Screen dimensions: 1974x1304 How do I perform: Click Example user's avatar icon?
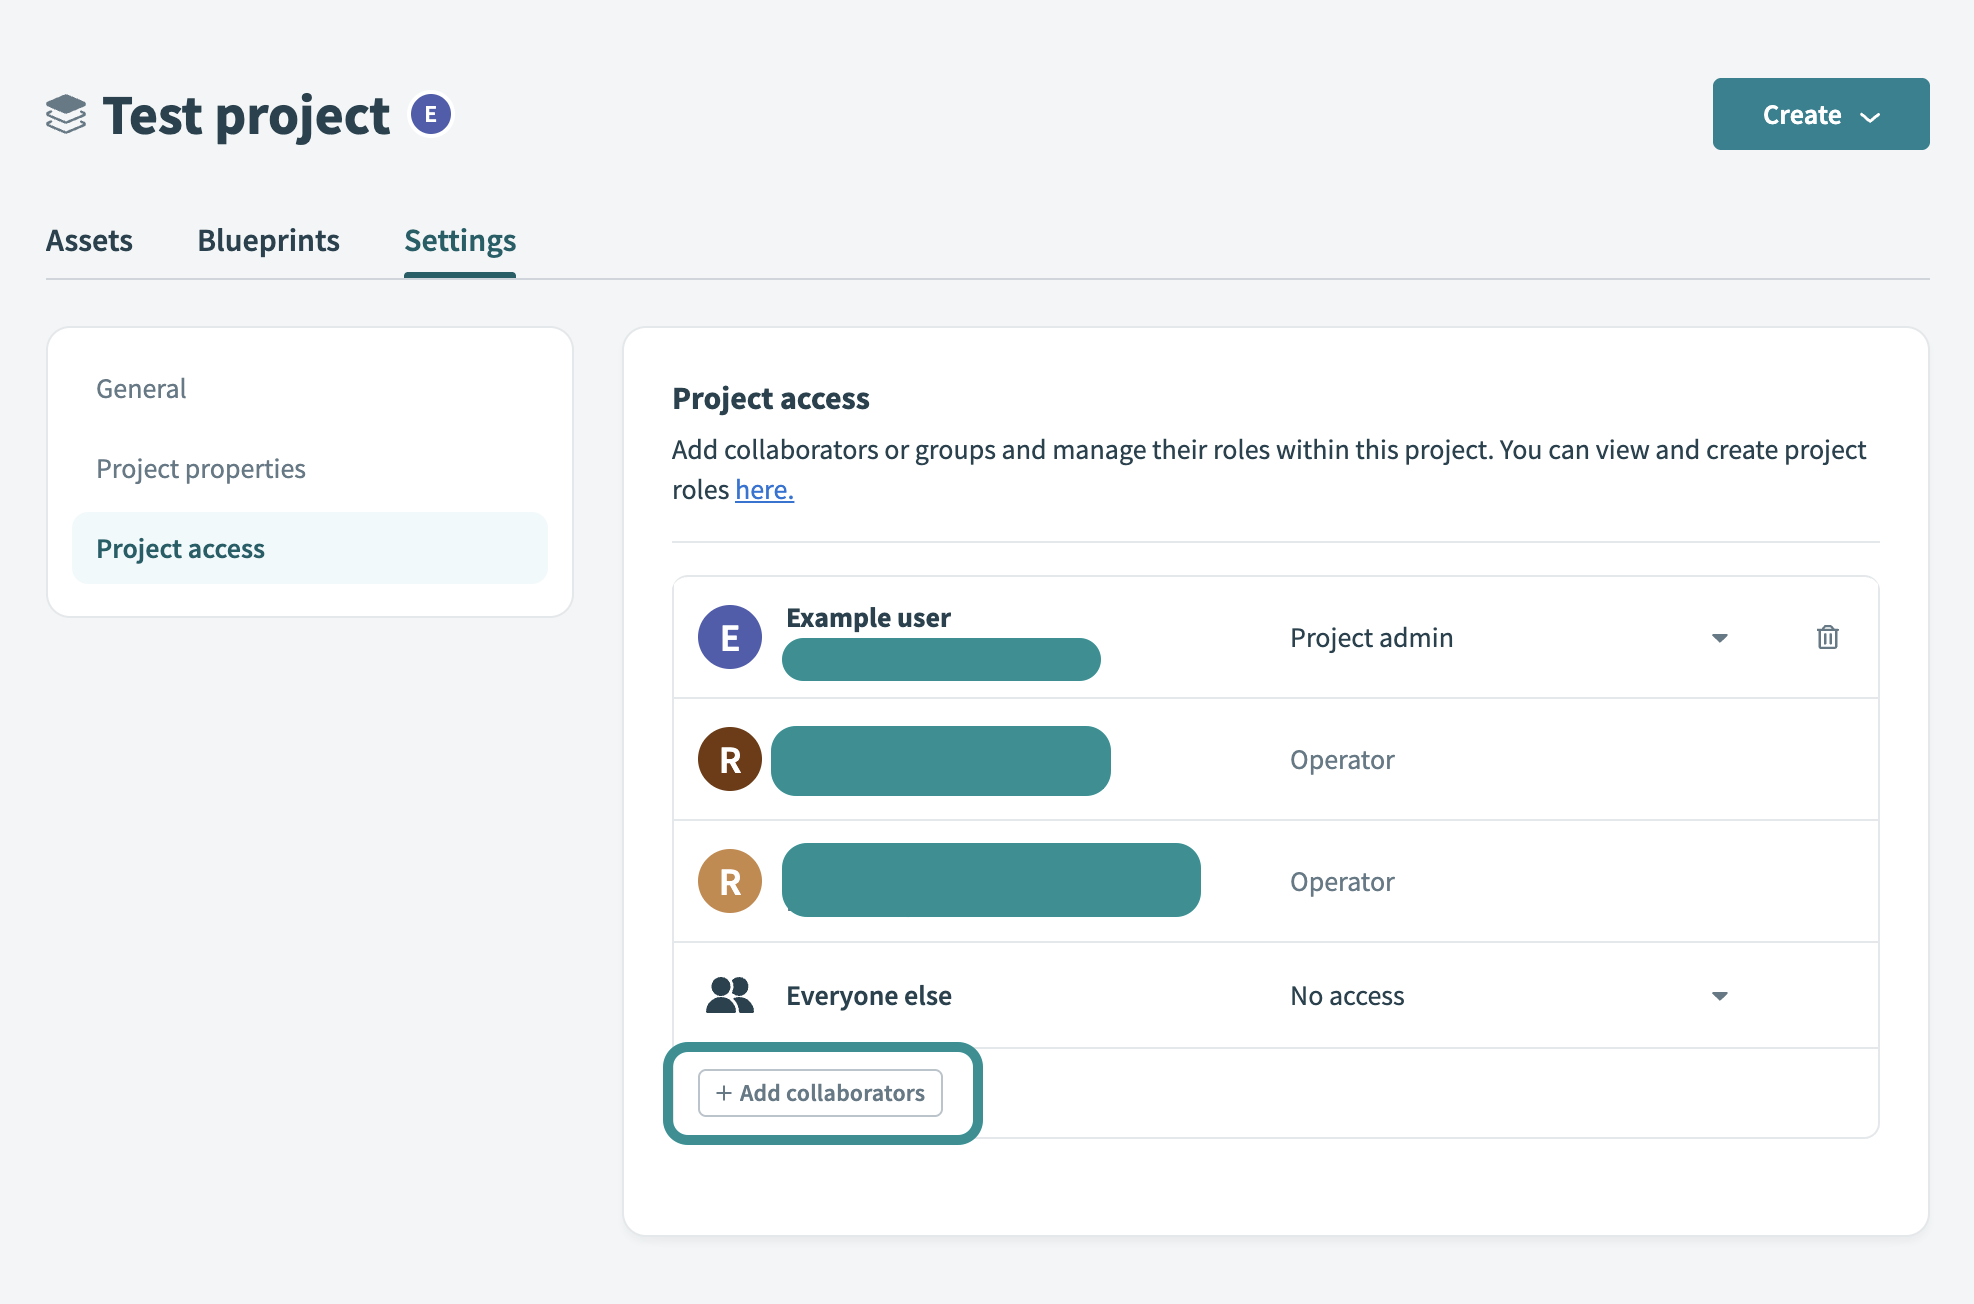[x=729, y=637]
